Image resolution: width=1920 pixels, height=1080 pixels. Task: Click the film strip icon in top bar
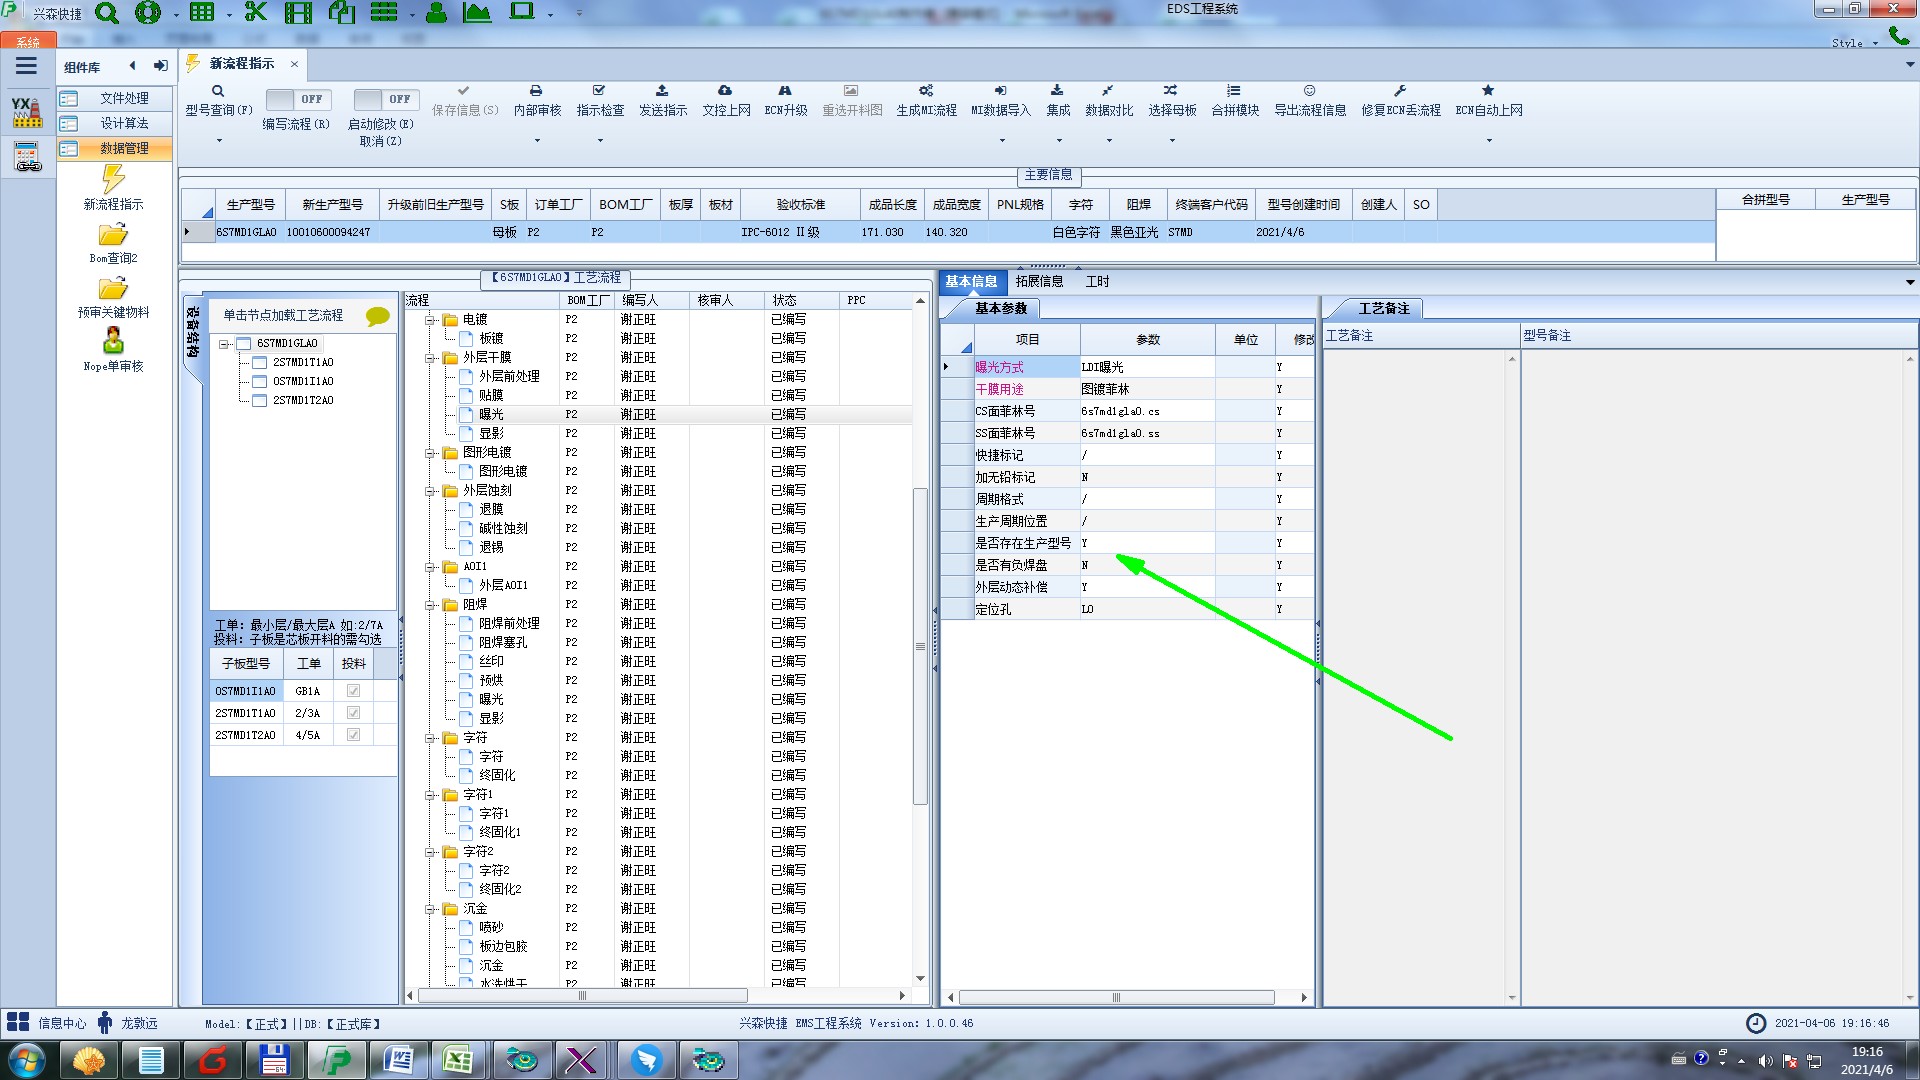point(298,13)
